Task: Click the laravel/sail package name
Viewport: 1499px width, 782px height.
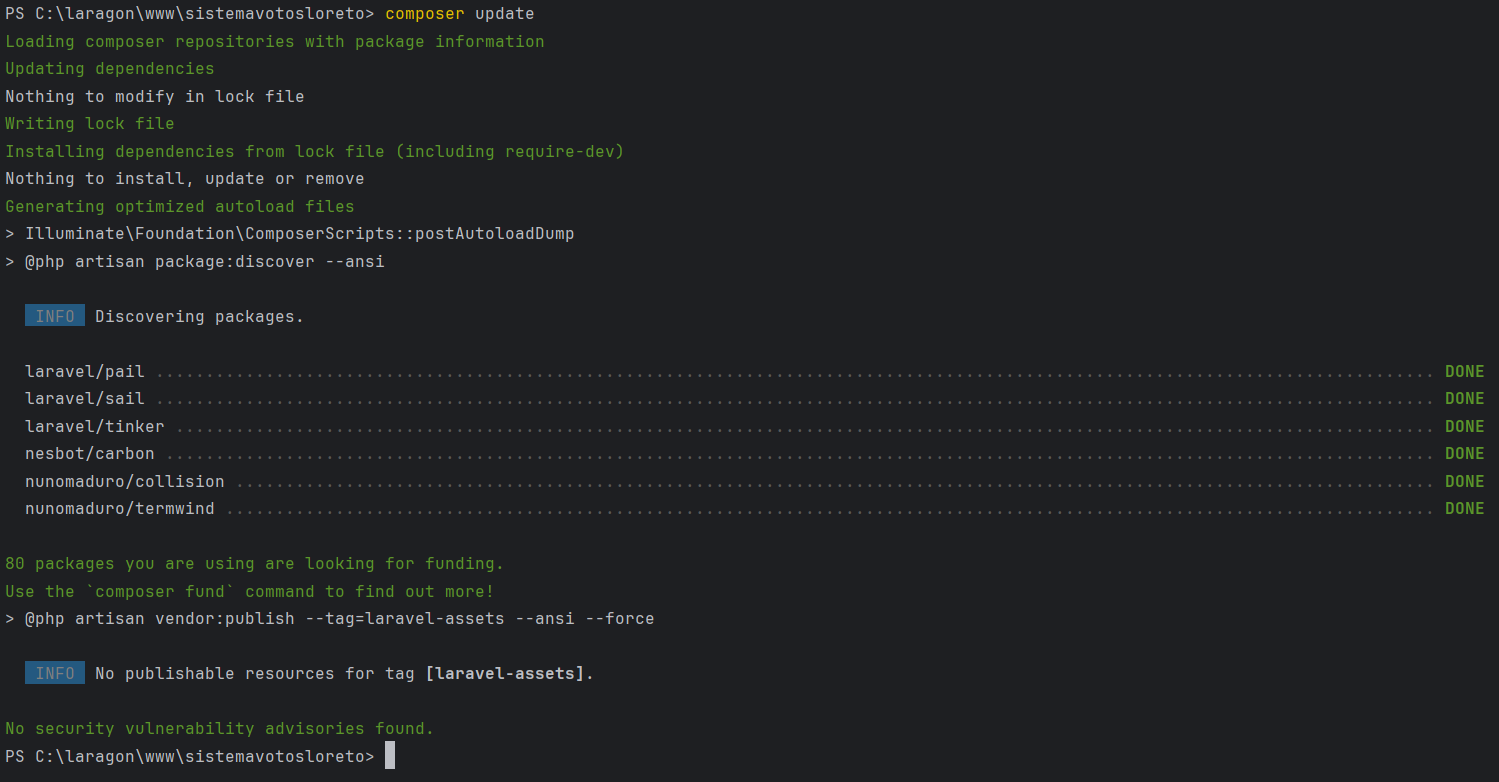Action: coord(85,398)
